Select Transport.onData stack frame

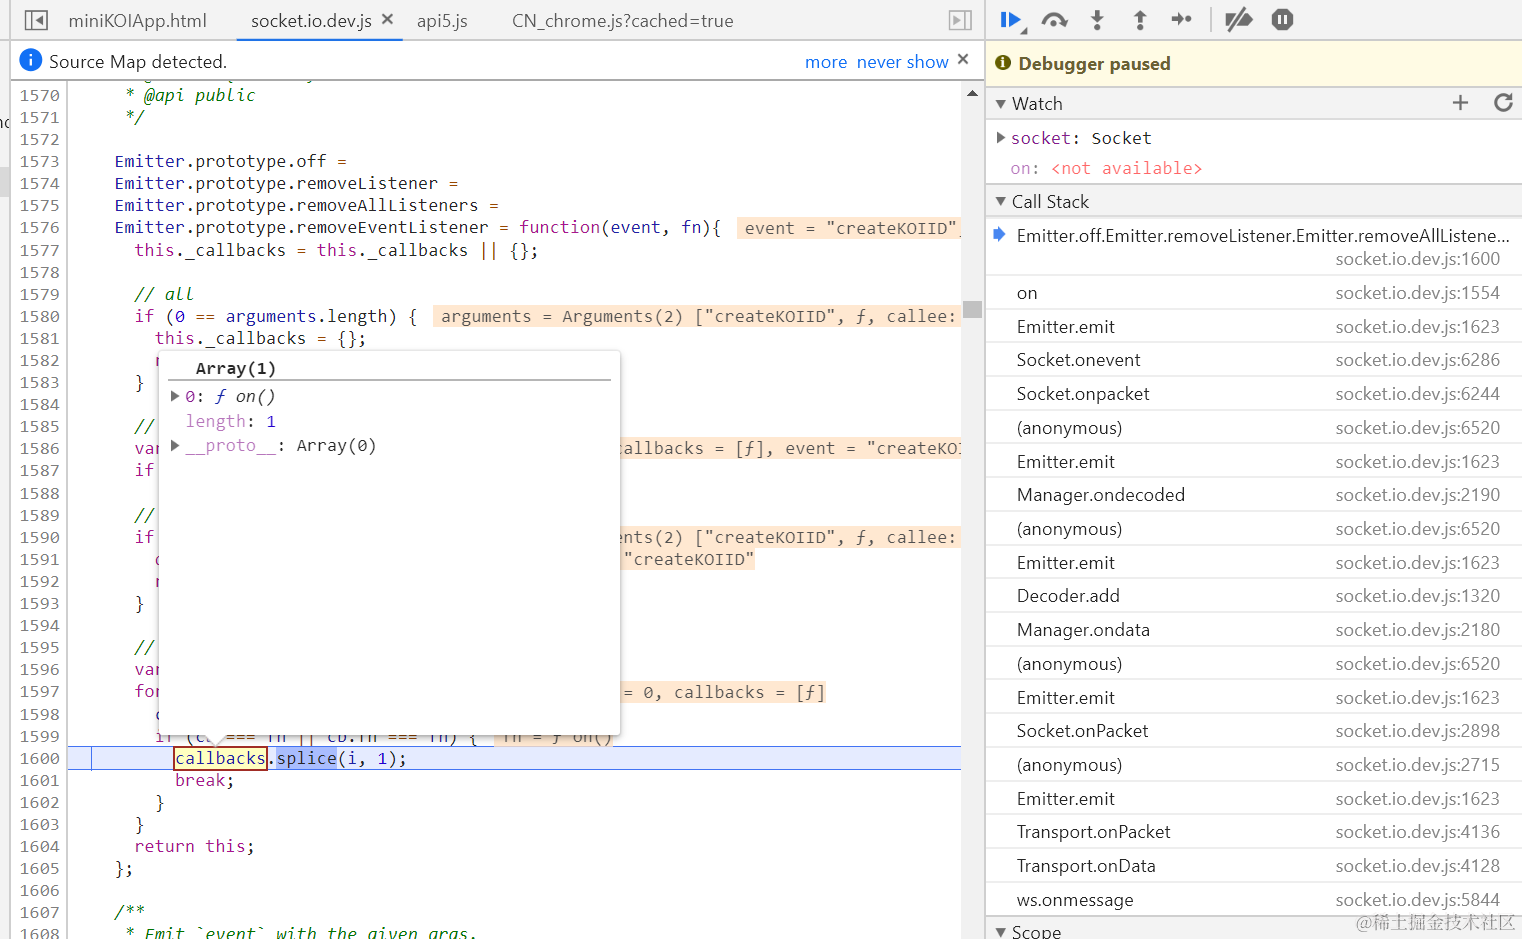[x=1254, y=866]
